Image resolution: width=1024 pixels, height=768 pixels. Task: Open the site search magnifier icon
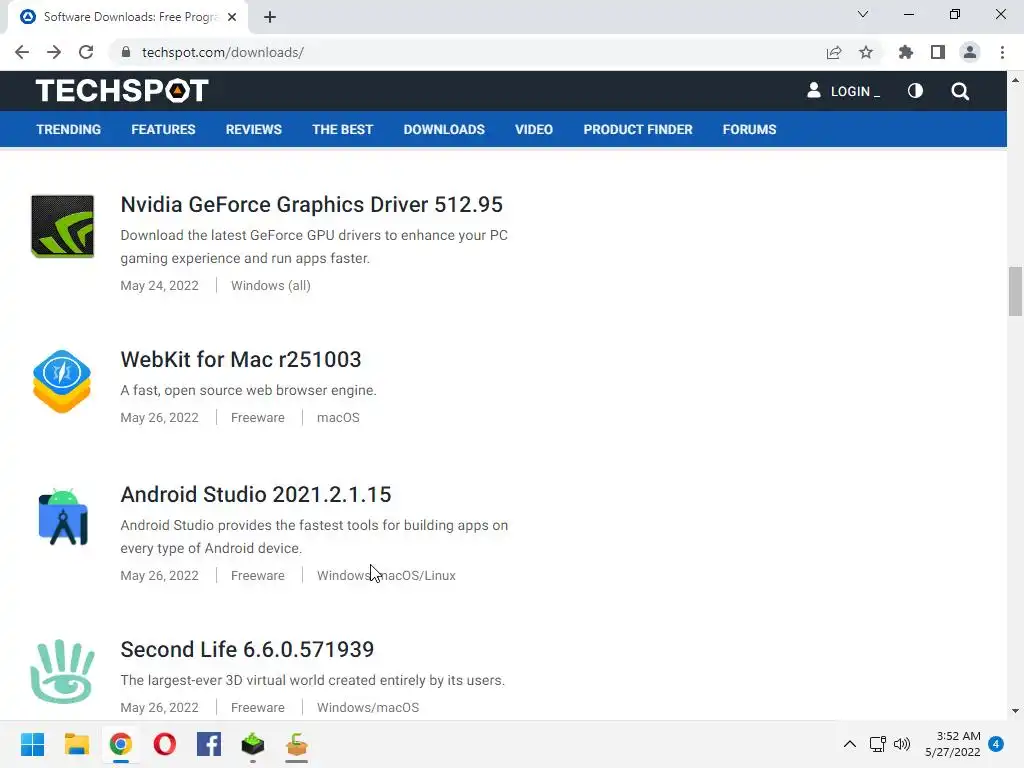[x=959, y=91]
